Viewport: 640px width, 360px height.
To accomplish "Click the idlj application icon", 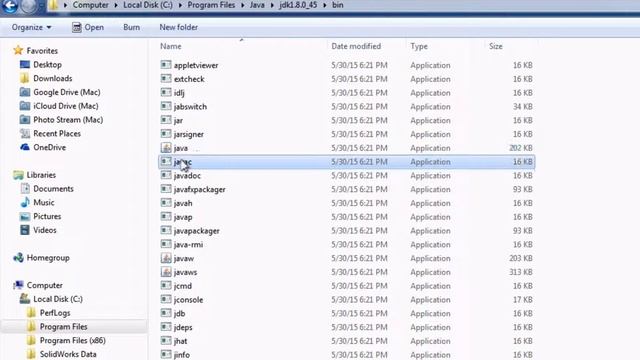I will (x=166, y=92).
